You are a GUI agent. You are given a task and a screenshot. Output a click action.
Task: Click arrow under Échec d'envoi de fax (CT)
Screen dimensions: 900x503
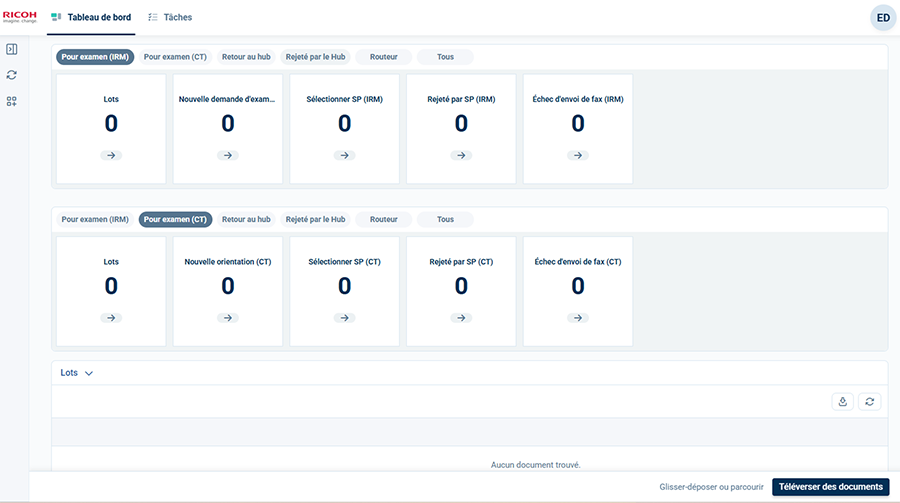578,317
